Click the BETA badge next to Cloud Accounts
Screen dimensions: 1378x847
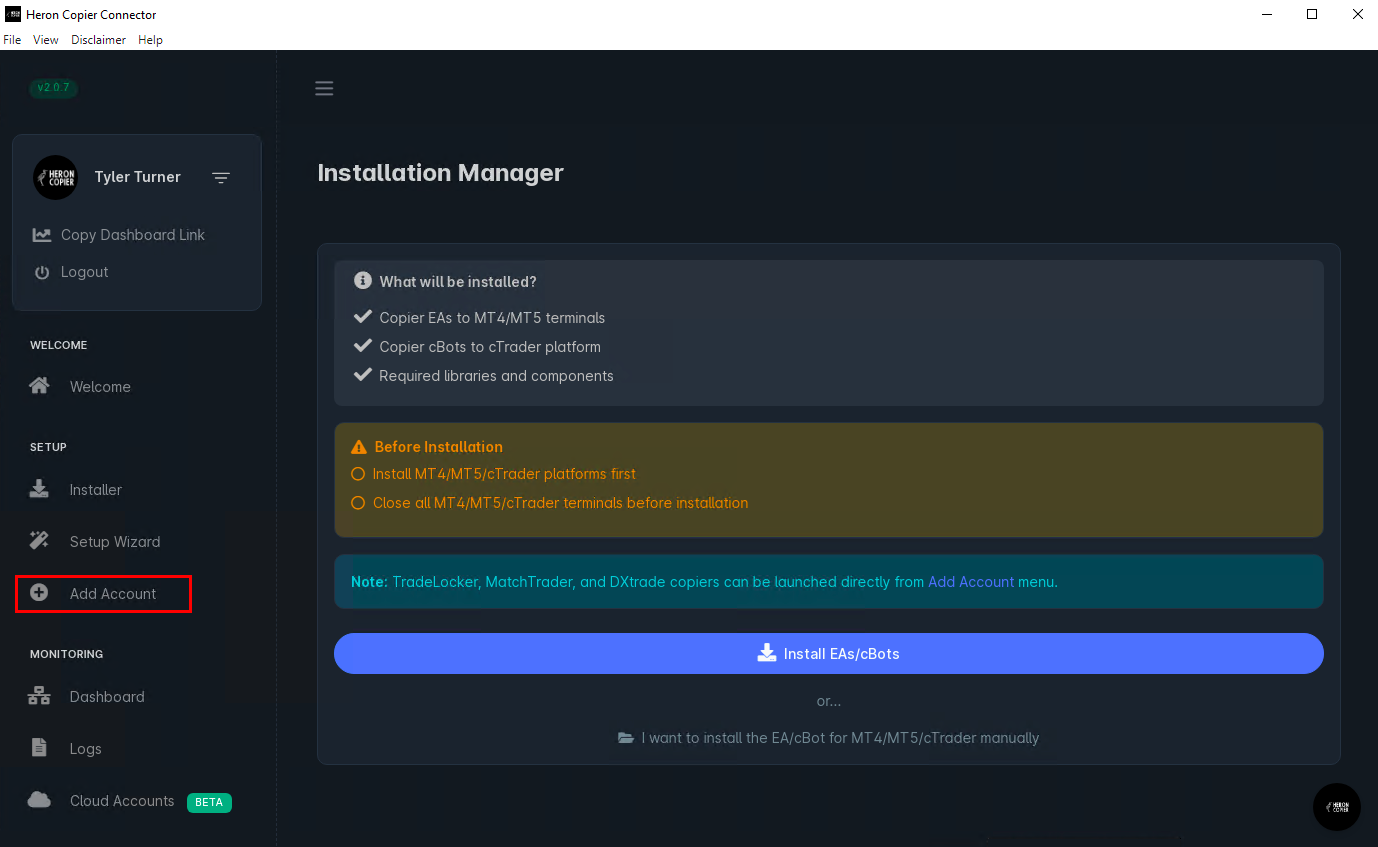point(209,802)
